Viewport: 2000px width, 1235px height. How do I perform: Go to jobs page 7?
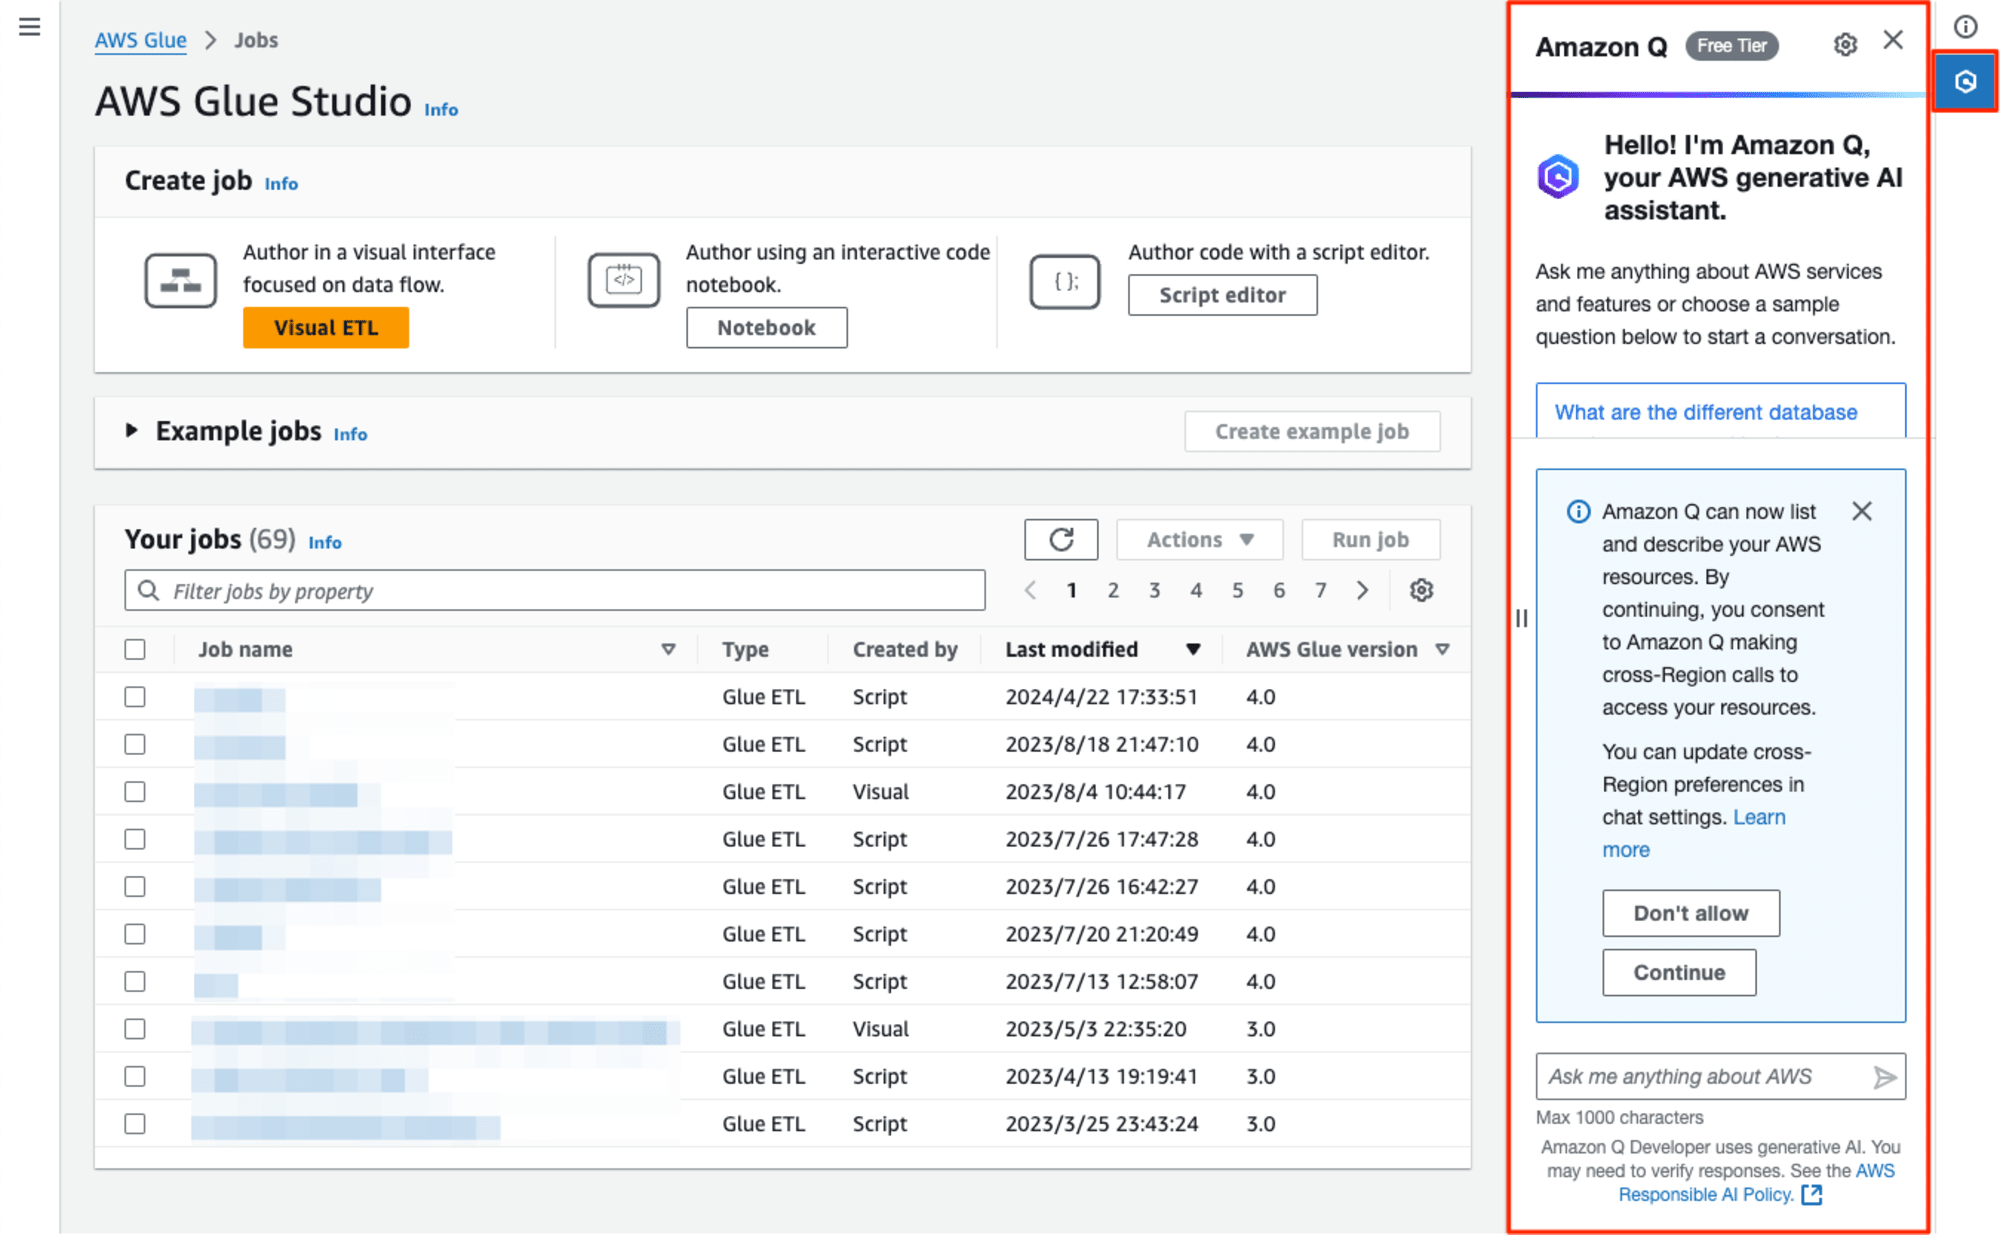coord(1320,590)
